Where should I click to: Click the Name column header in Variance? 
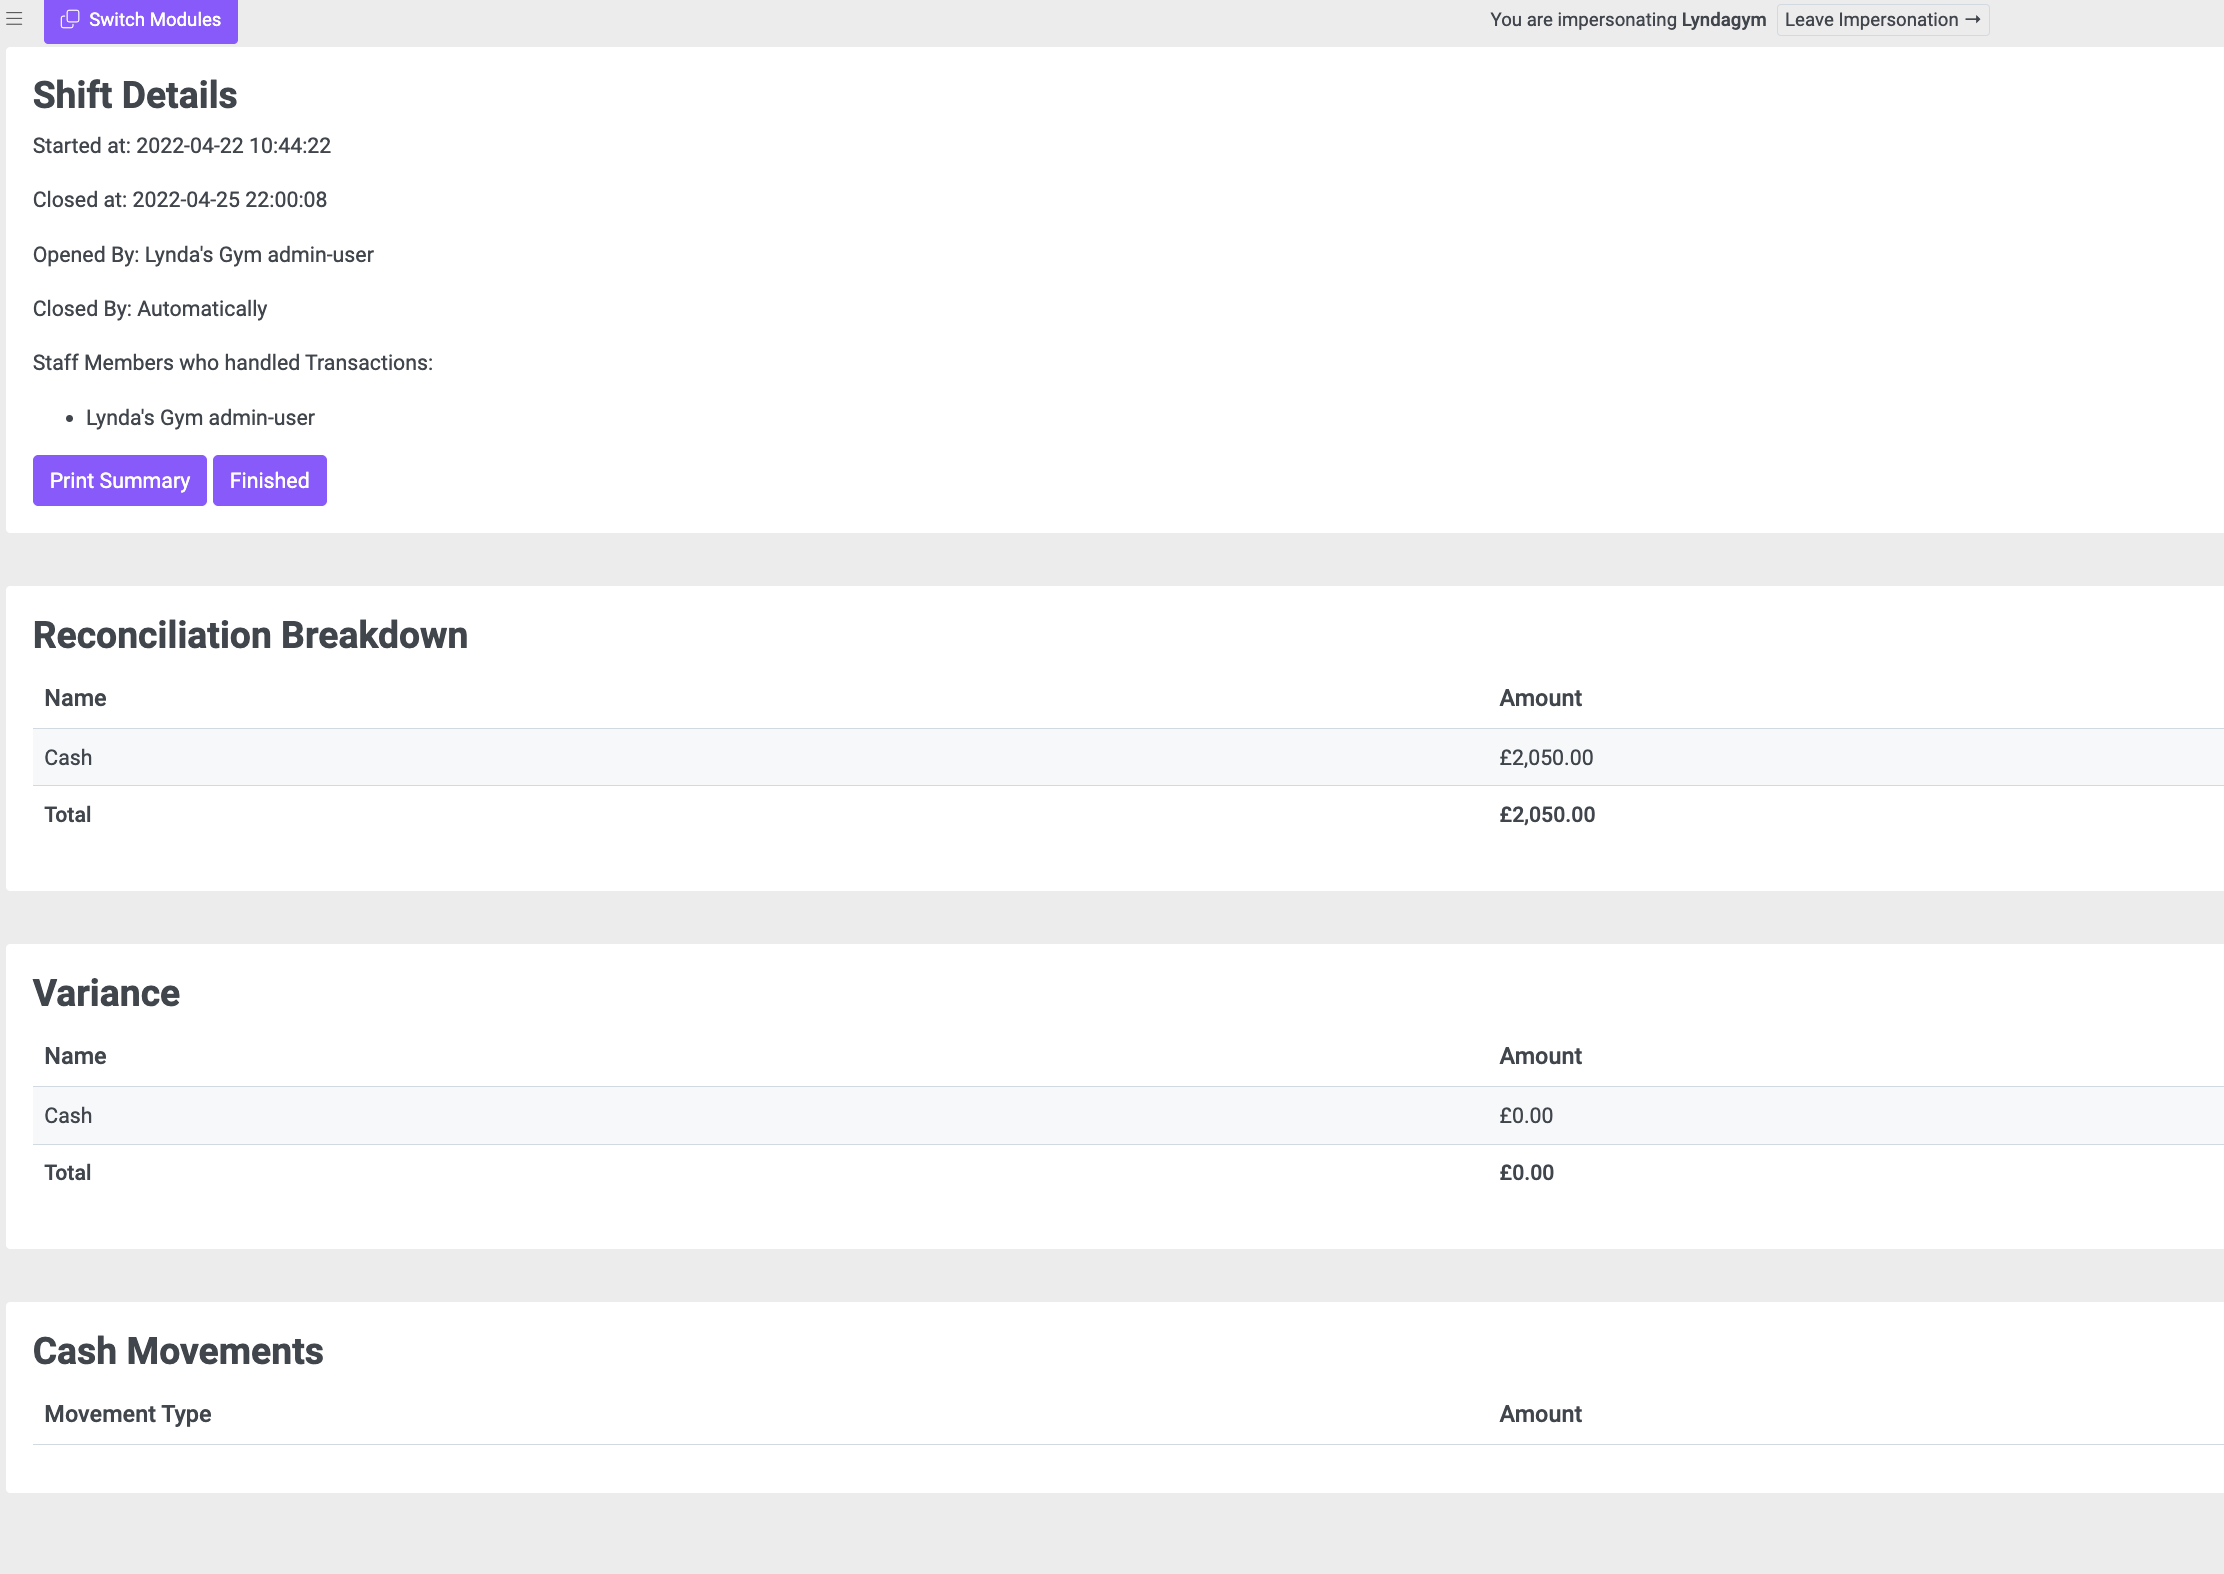[75, 1056]
